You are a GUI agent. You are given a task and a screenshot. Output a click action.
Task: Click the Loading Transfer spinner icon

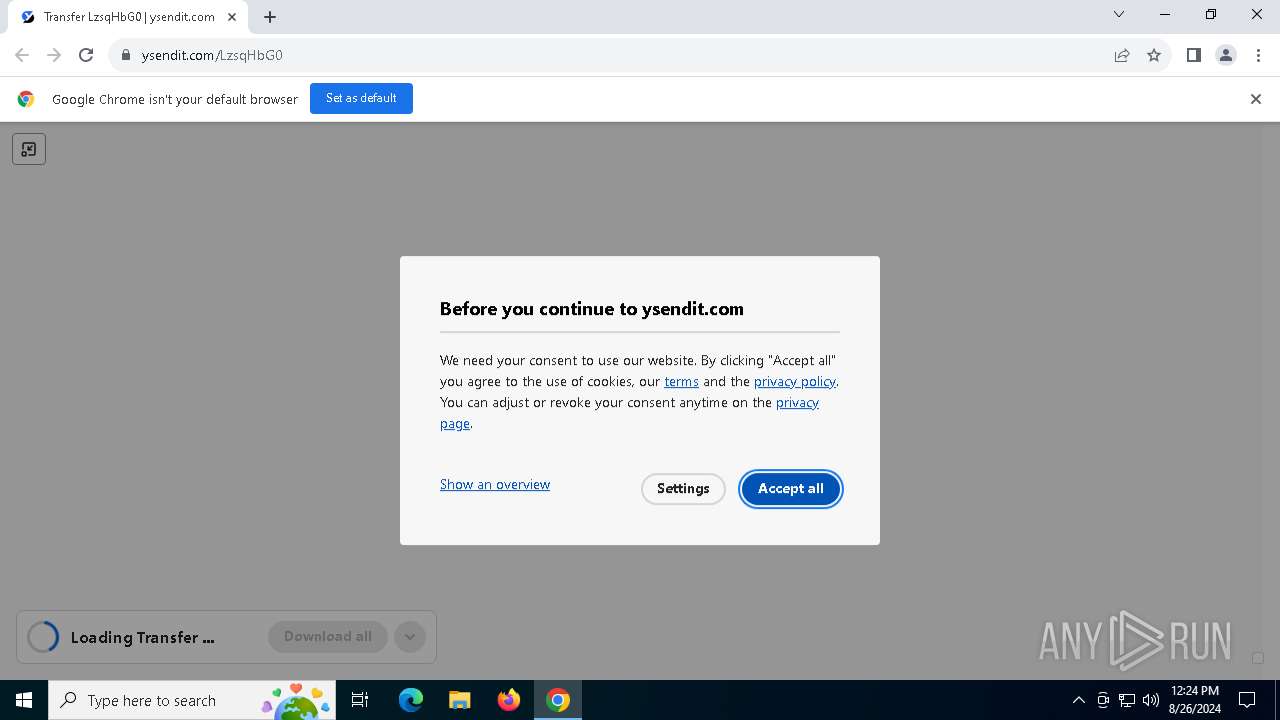click(x=43, y=637)
